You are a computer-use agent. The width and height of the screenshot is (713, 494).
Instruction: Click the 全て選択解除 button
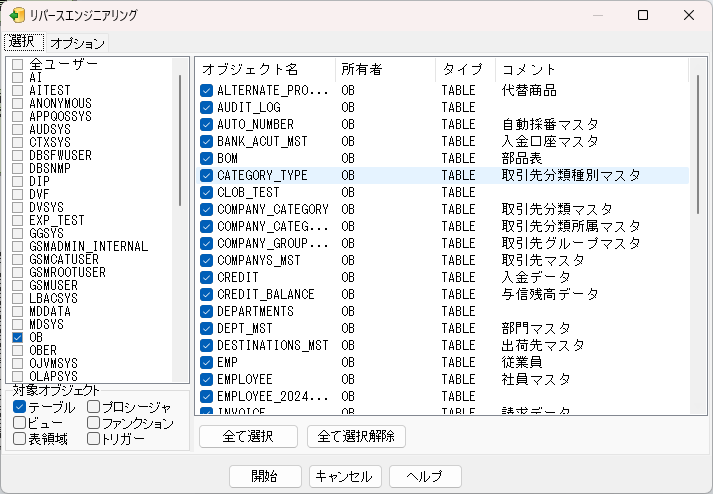click(356, 437)
